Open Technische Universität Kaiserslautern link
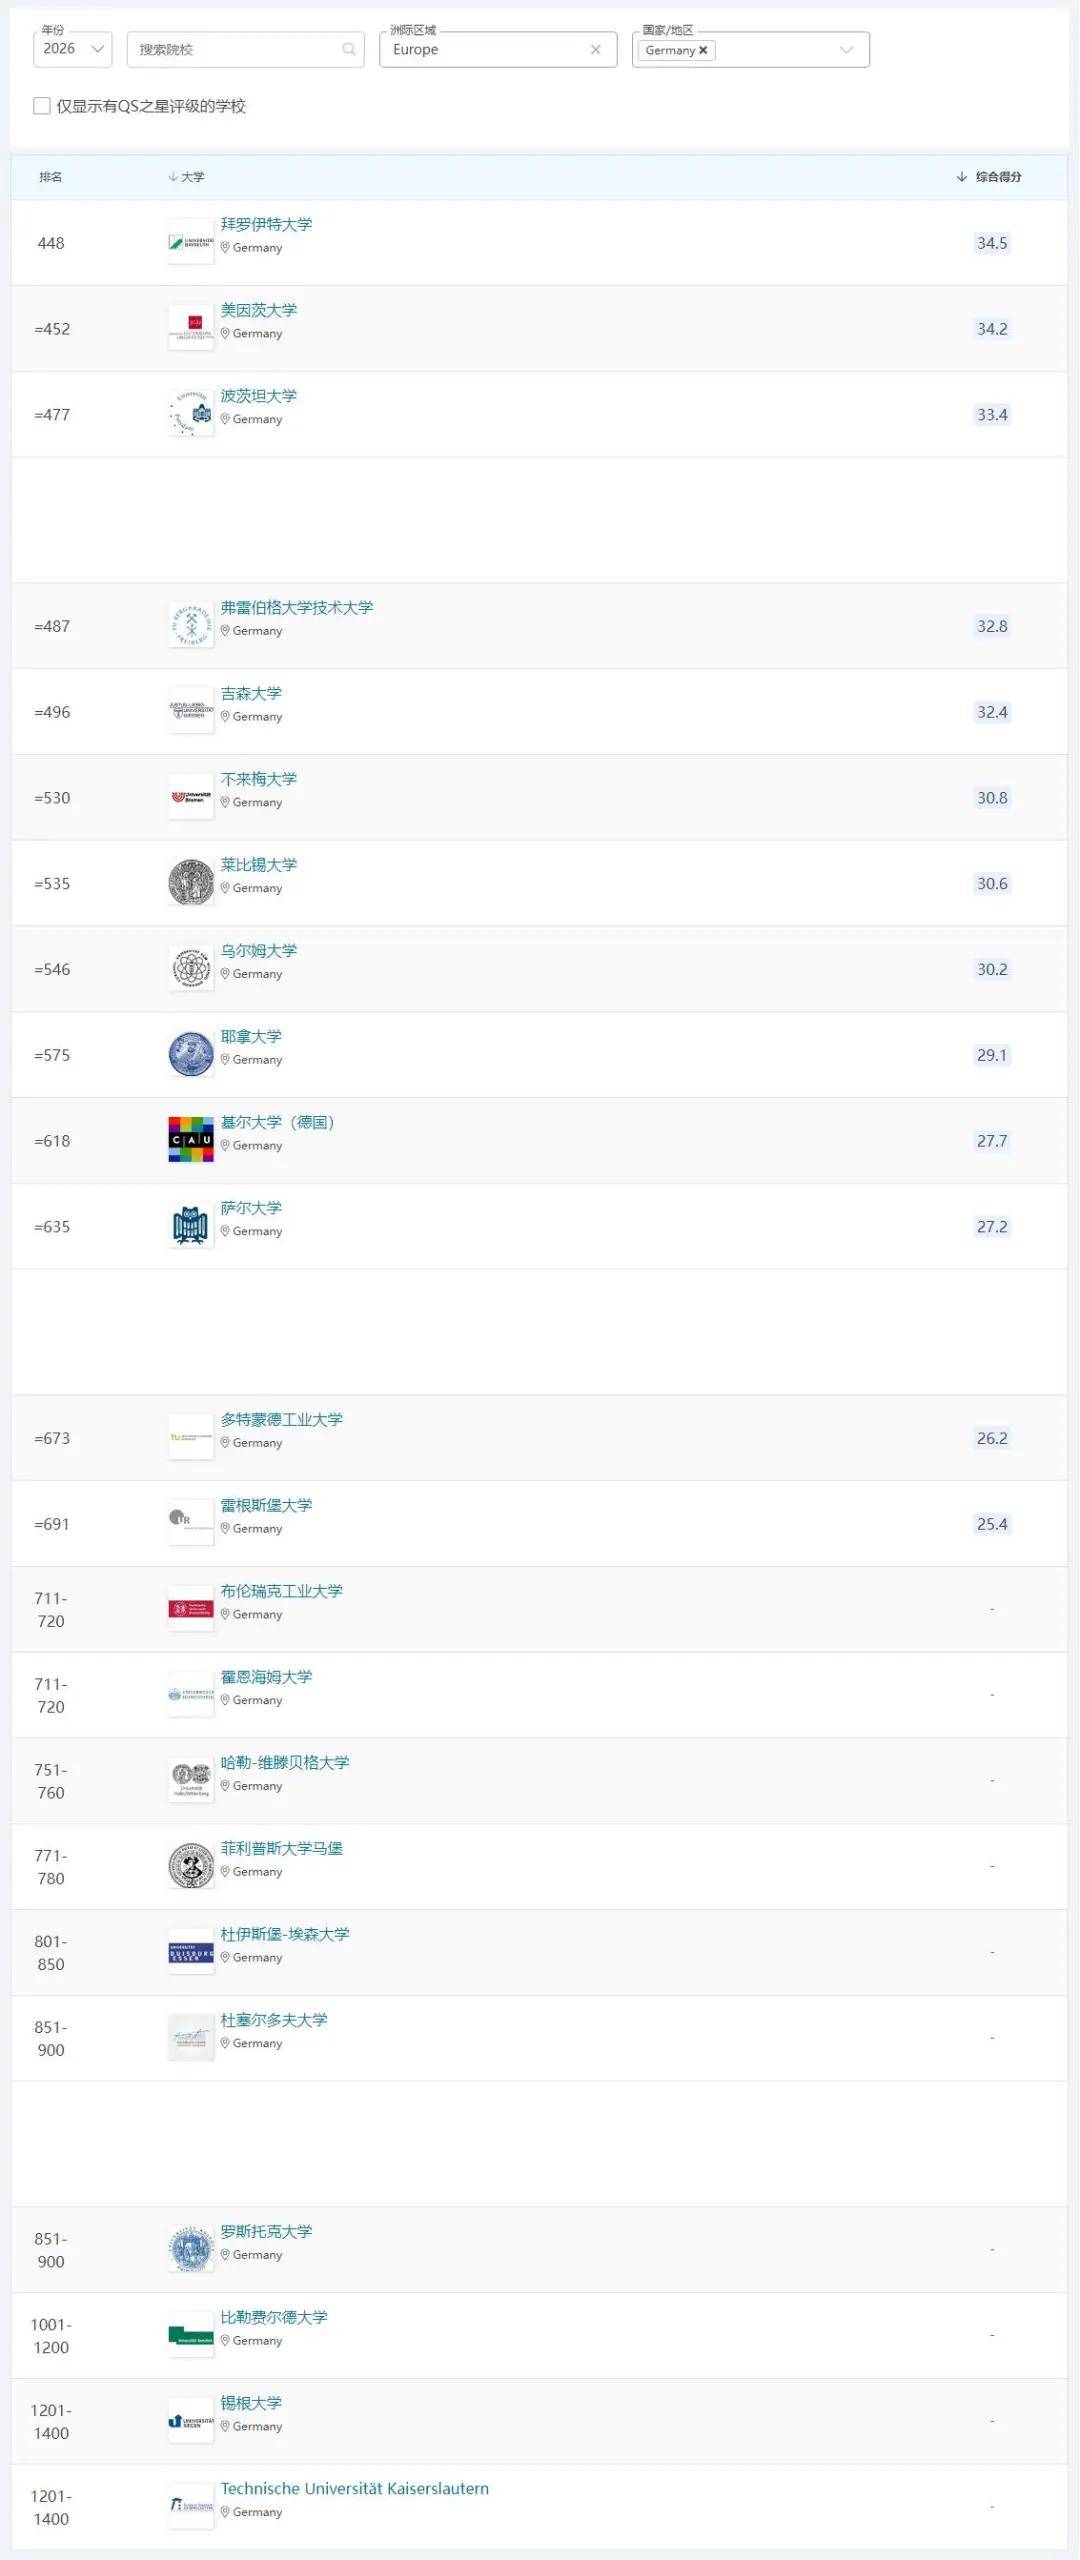Image resolution: width=1080 pixels, height=2560 pixels. 354,2488
